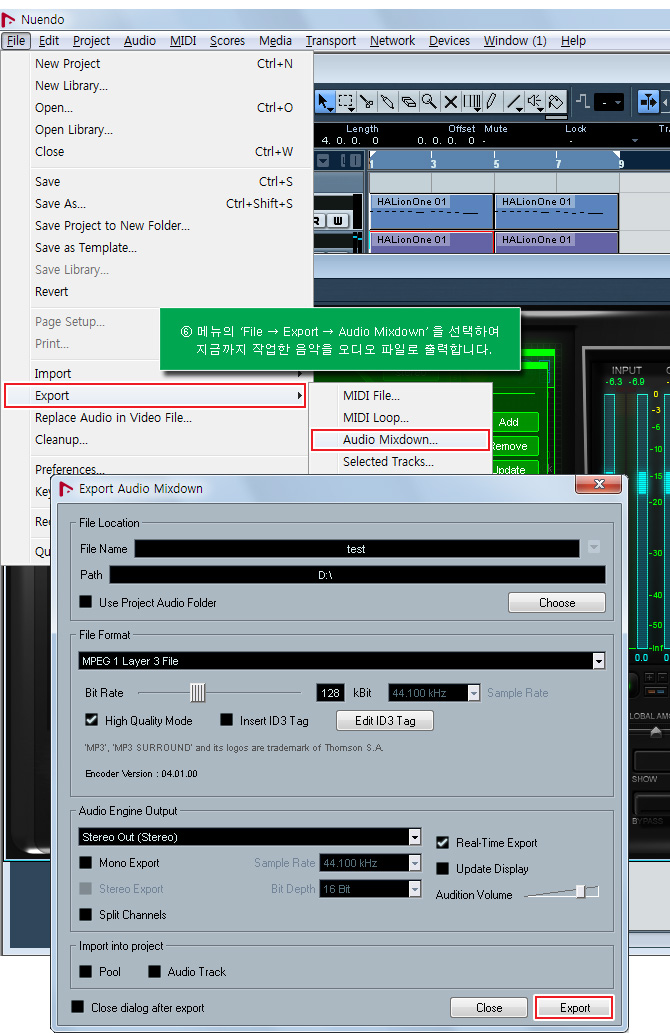Screen dimensions: 670x1034
Task: Select the first blue HALionOne 01 clip
Action: tap(431, 211)
